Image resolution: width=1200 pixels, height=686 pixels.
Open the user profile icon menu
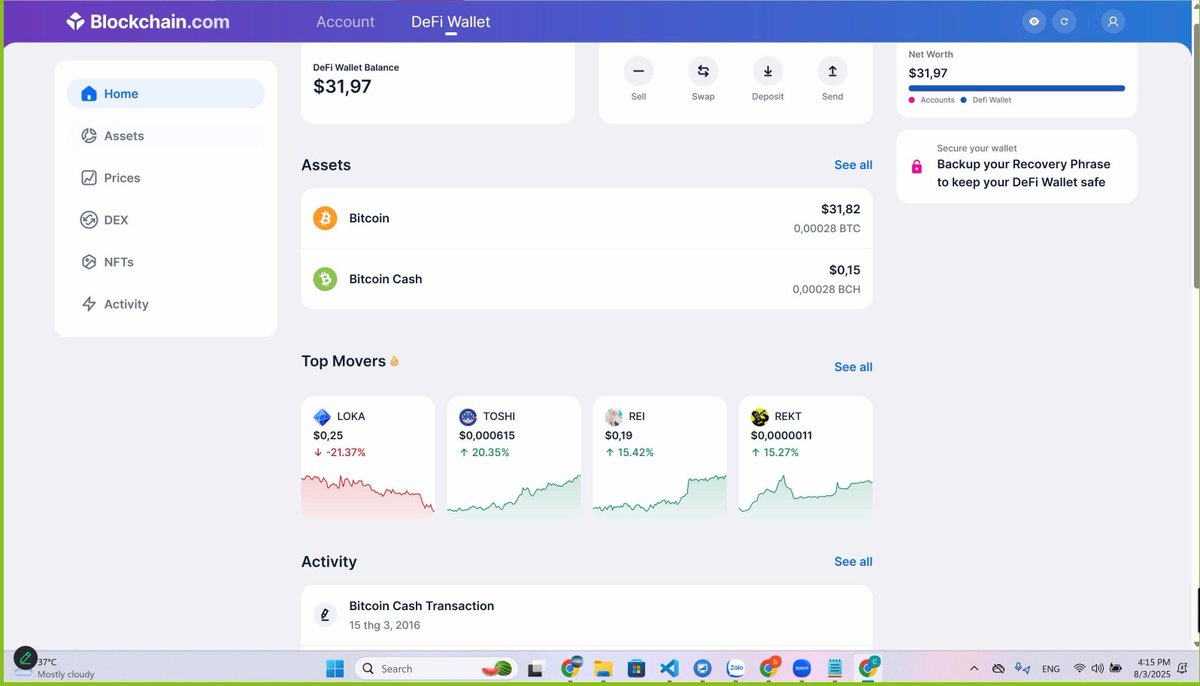click(x=1113, y=21)
